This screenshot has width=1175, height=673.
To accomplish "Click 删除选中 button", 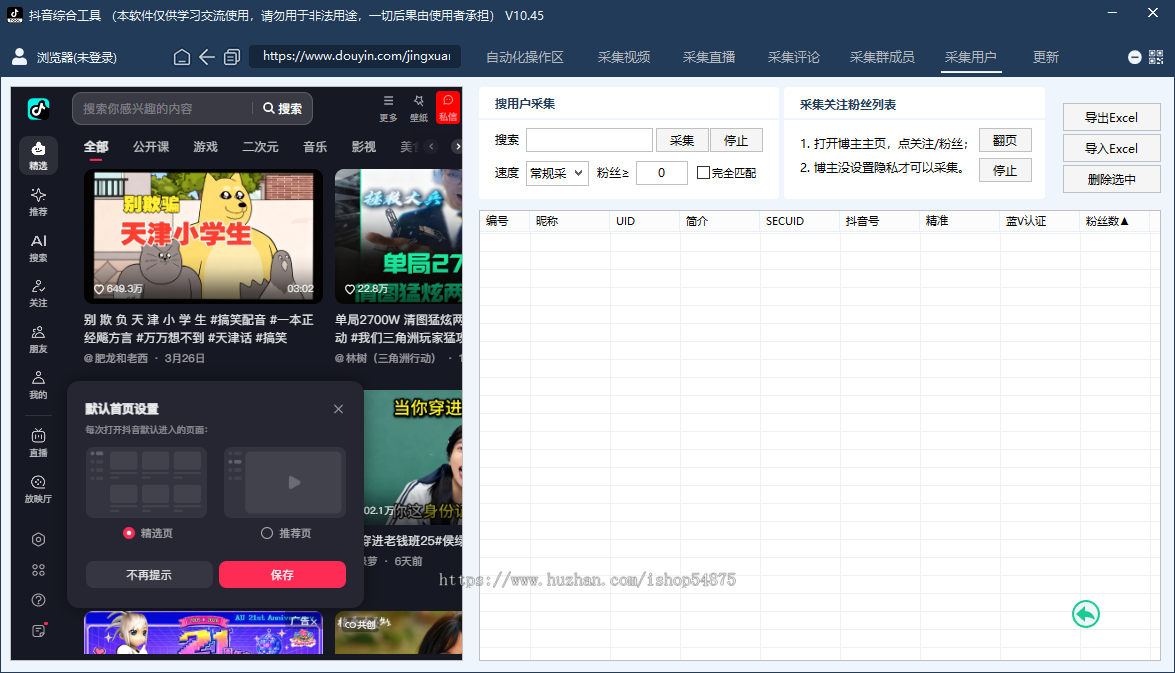I will pos(1111,179).
